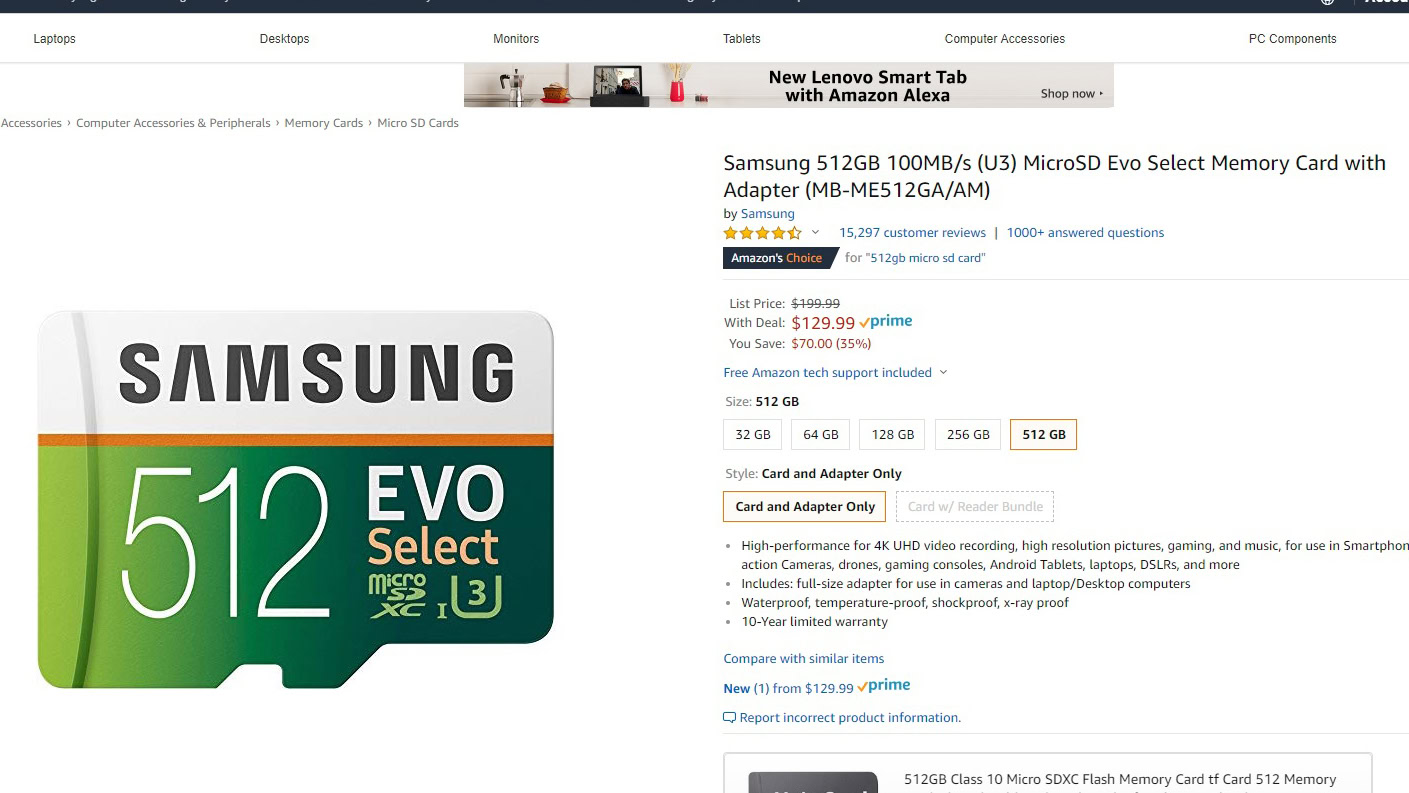1409x793 pixels.
Task: Click the globe language icon in header
Action: click(x=1327, y=3)
